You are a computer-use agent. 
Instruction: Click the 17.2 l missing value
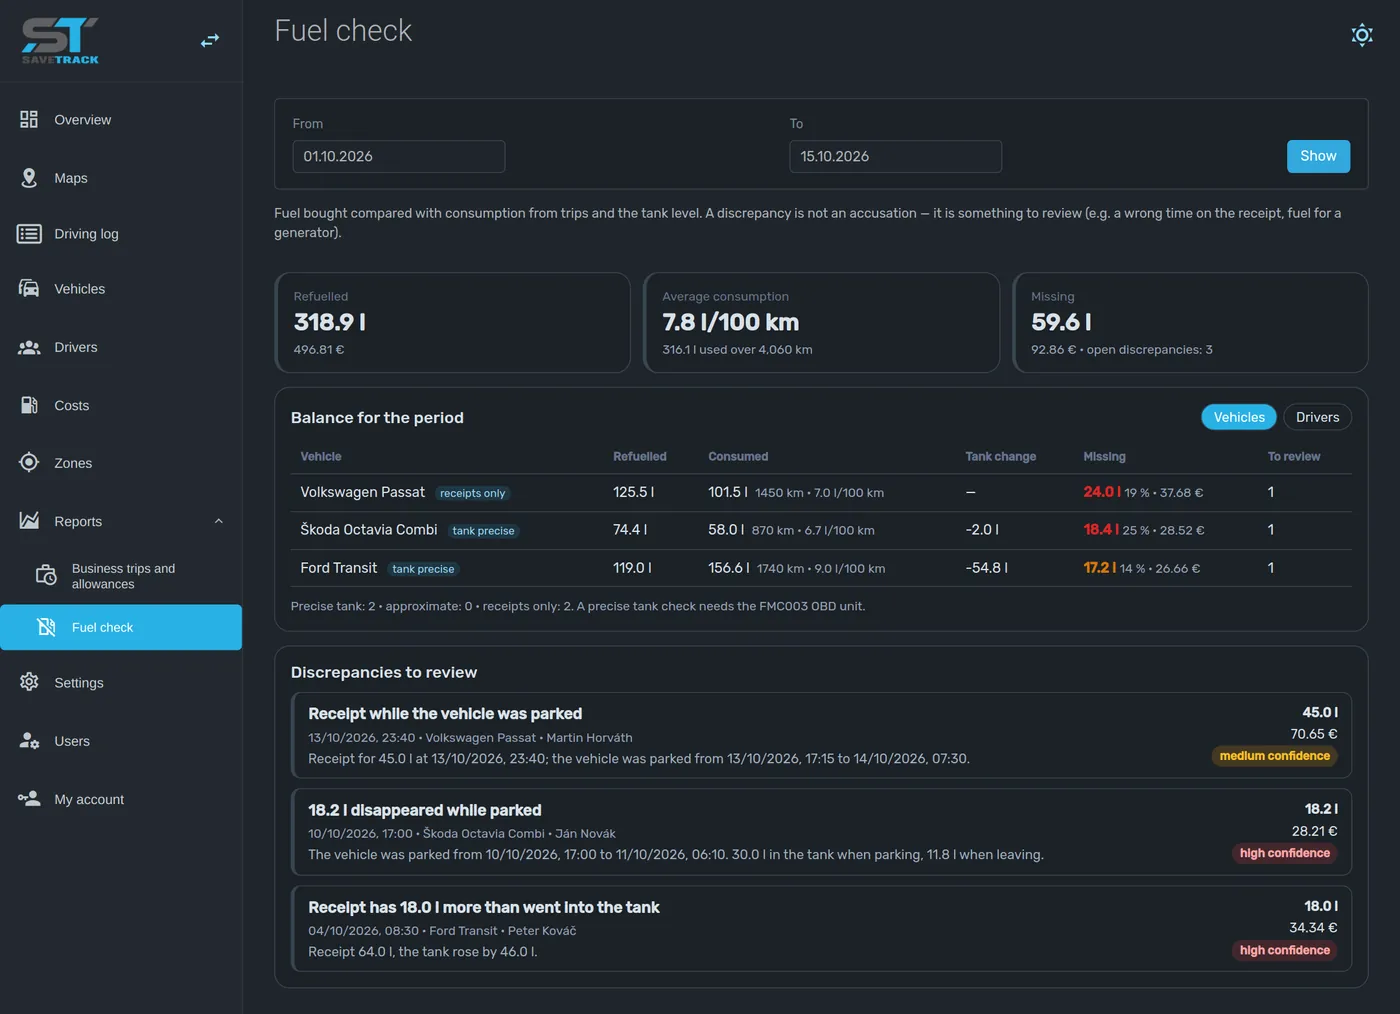click(1100, 568)
